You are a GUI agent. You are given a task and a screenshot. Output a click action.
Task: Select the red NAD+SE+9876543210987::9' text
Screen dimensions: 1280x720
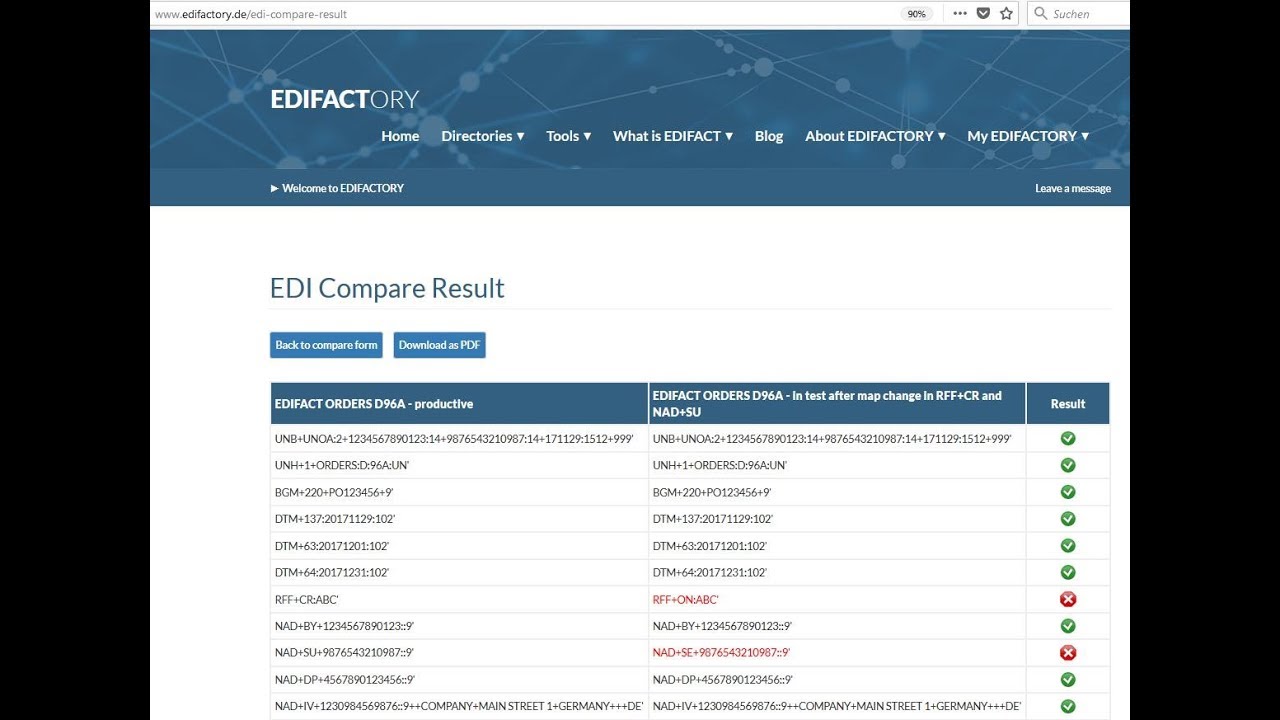[721, 653]
